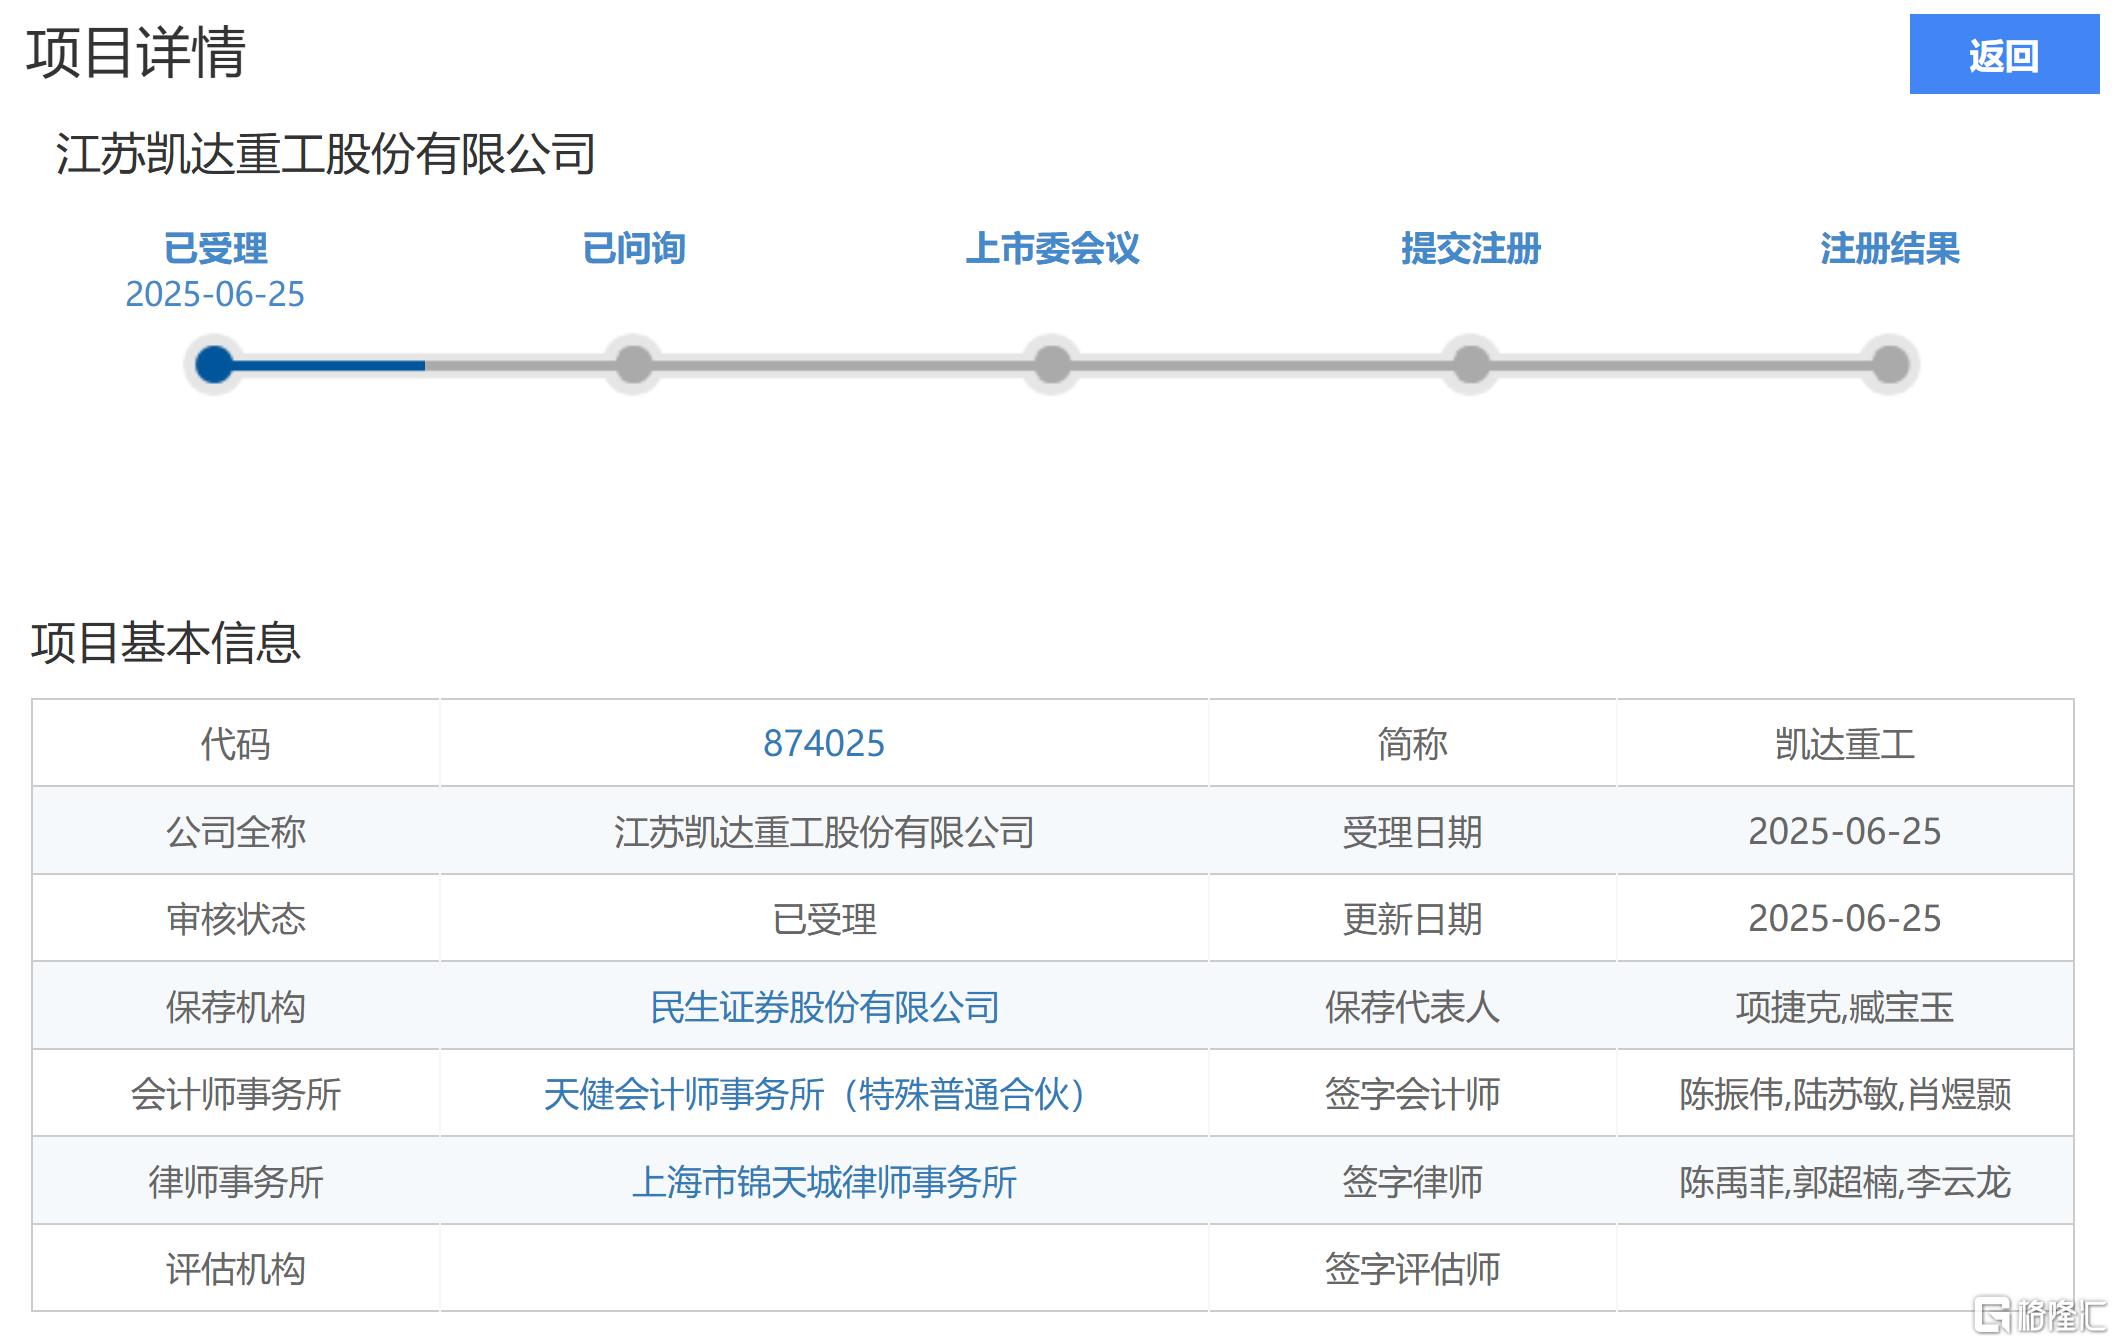Image resolution: width=2115 pixels, height=1343 pixels.
Task: Select the 注册结果 stage label
Action: click(x=1890, y=248)
